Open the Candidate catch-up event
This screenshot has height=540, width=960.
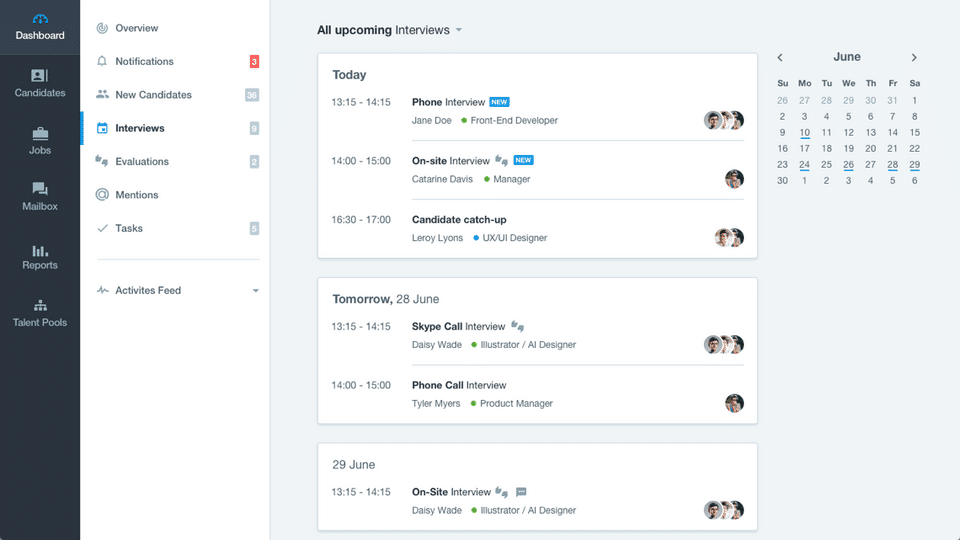pyautogui.click(x=459, y=220)
